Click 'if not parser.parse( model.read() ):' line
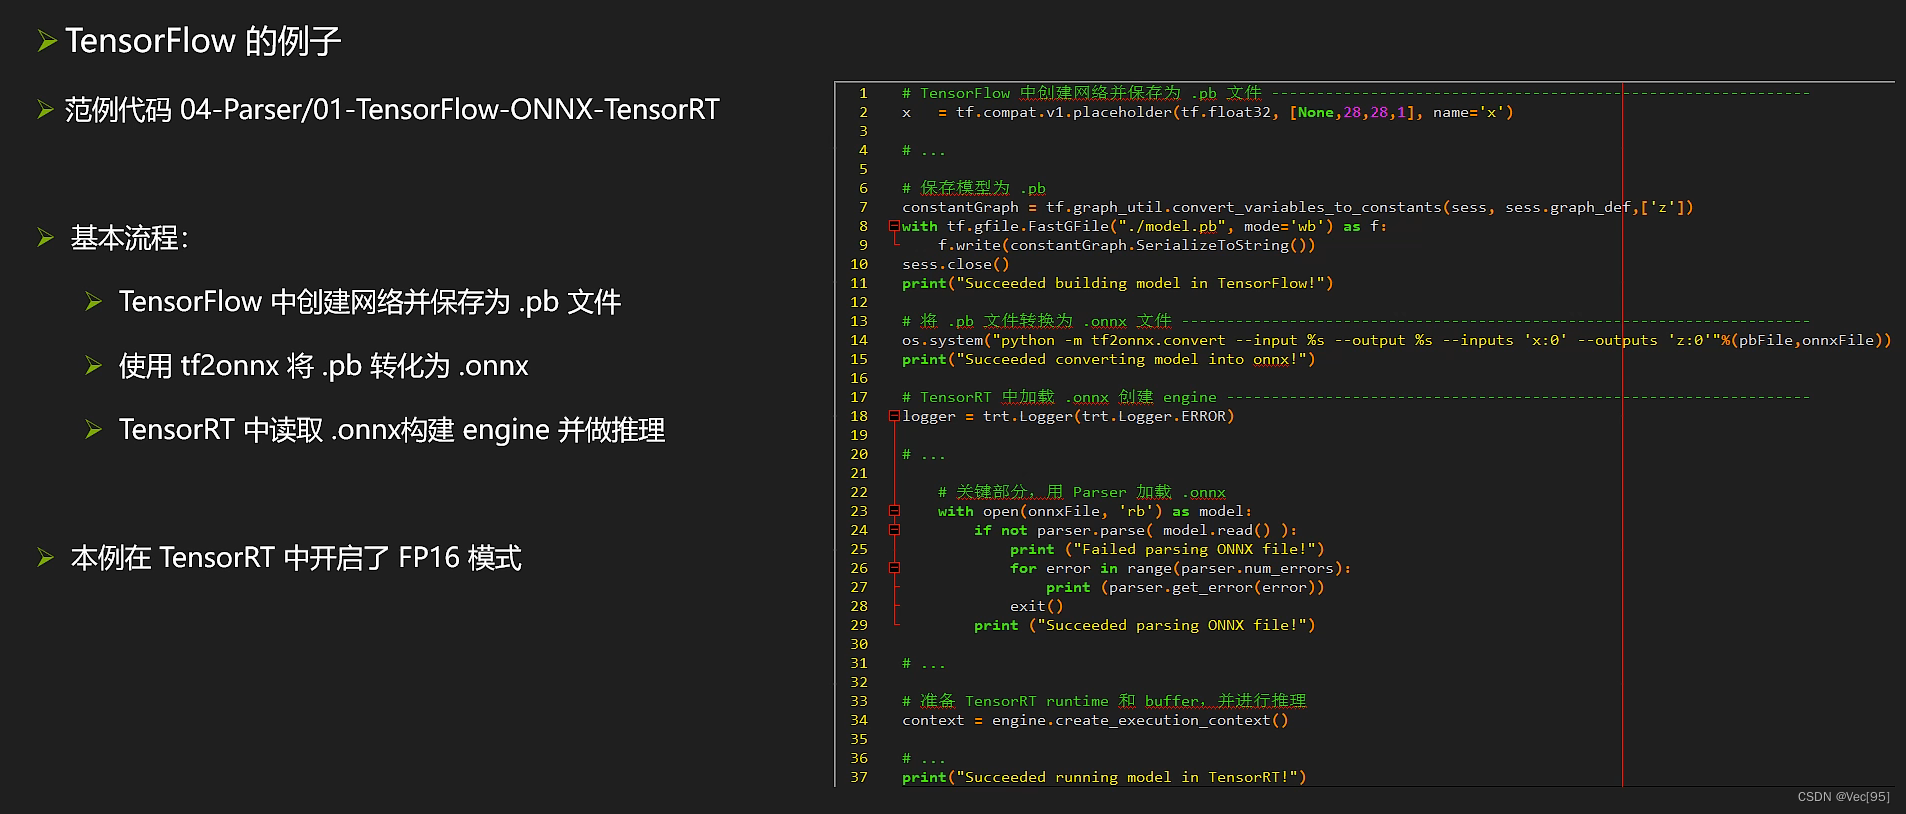The height and width of the screenshot is (814, 1906). pyautogui.click(x=1135, y=530)
